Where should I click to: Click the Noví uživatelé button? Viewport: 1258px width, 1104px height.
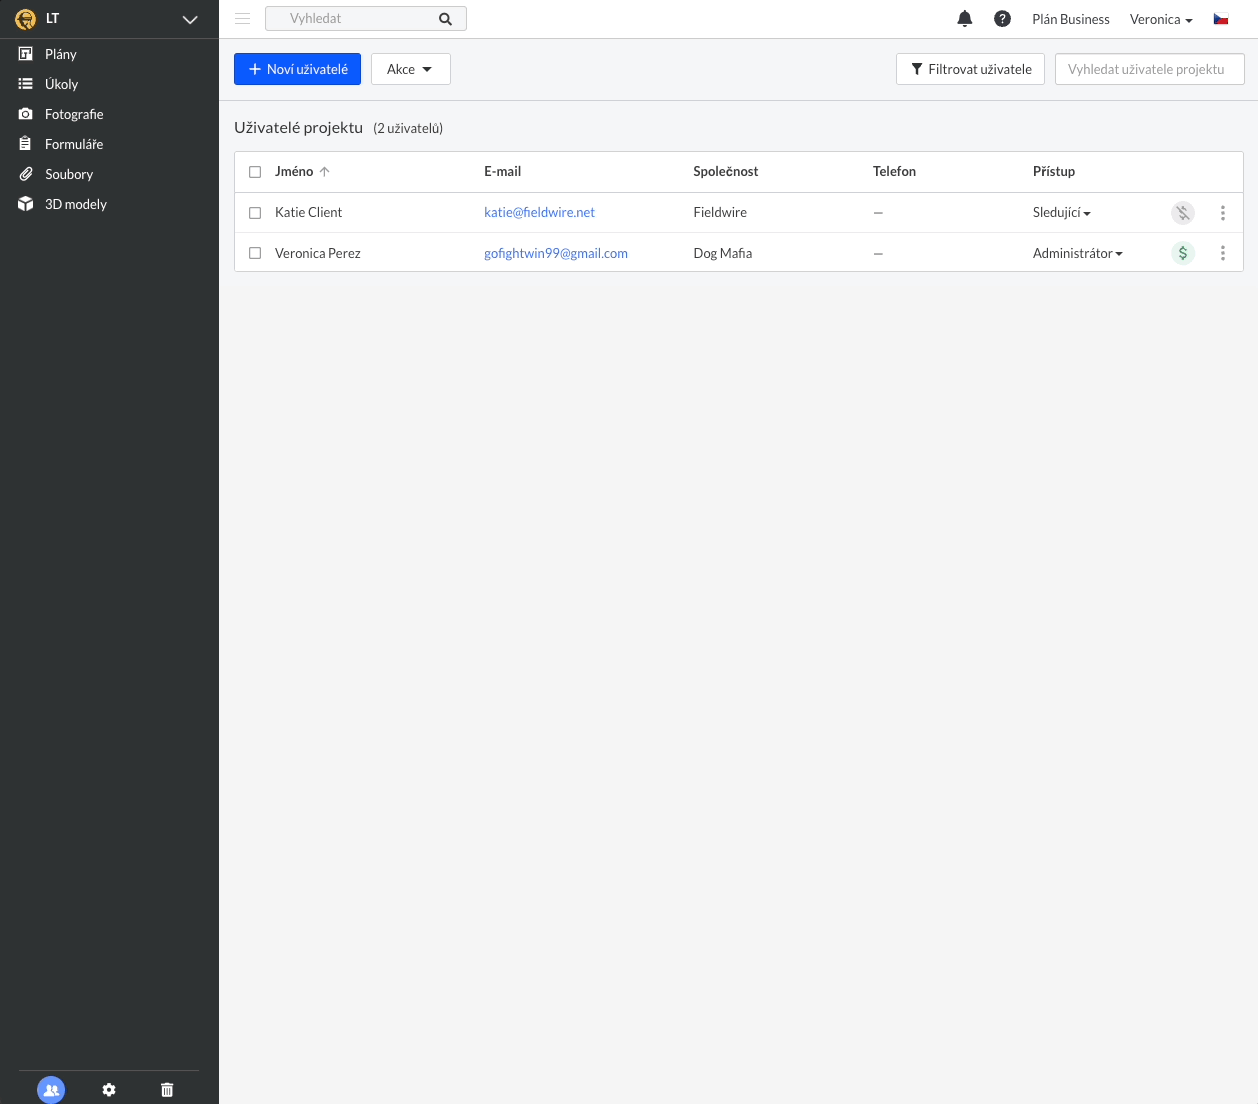click(x=297, y=69)
